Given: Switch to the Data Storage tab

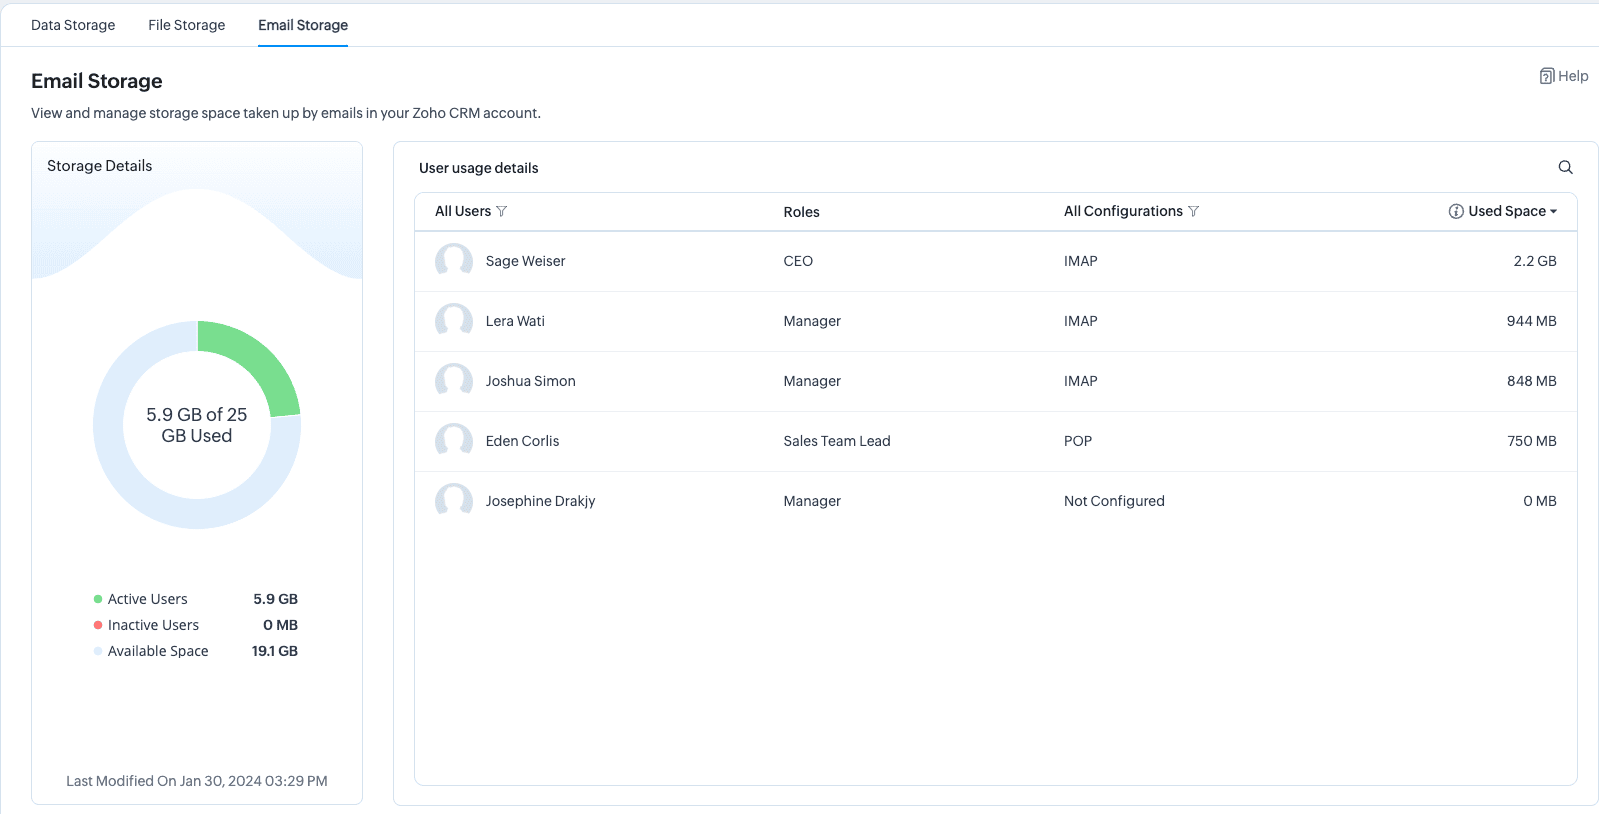Looking at the screenshot, I should 73,25.
